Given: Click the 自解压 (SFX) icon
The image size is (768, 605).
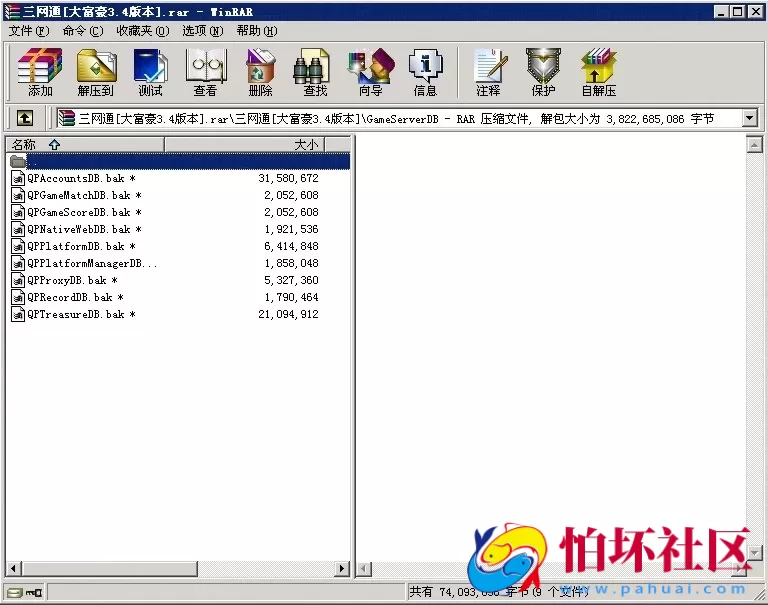Looking at the screenshot, I should [x=599, y=72].
